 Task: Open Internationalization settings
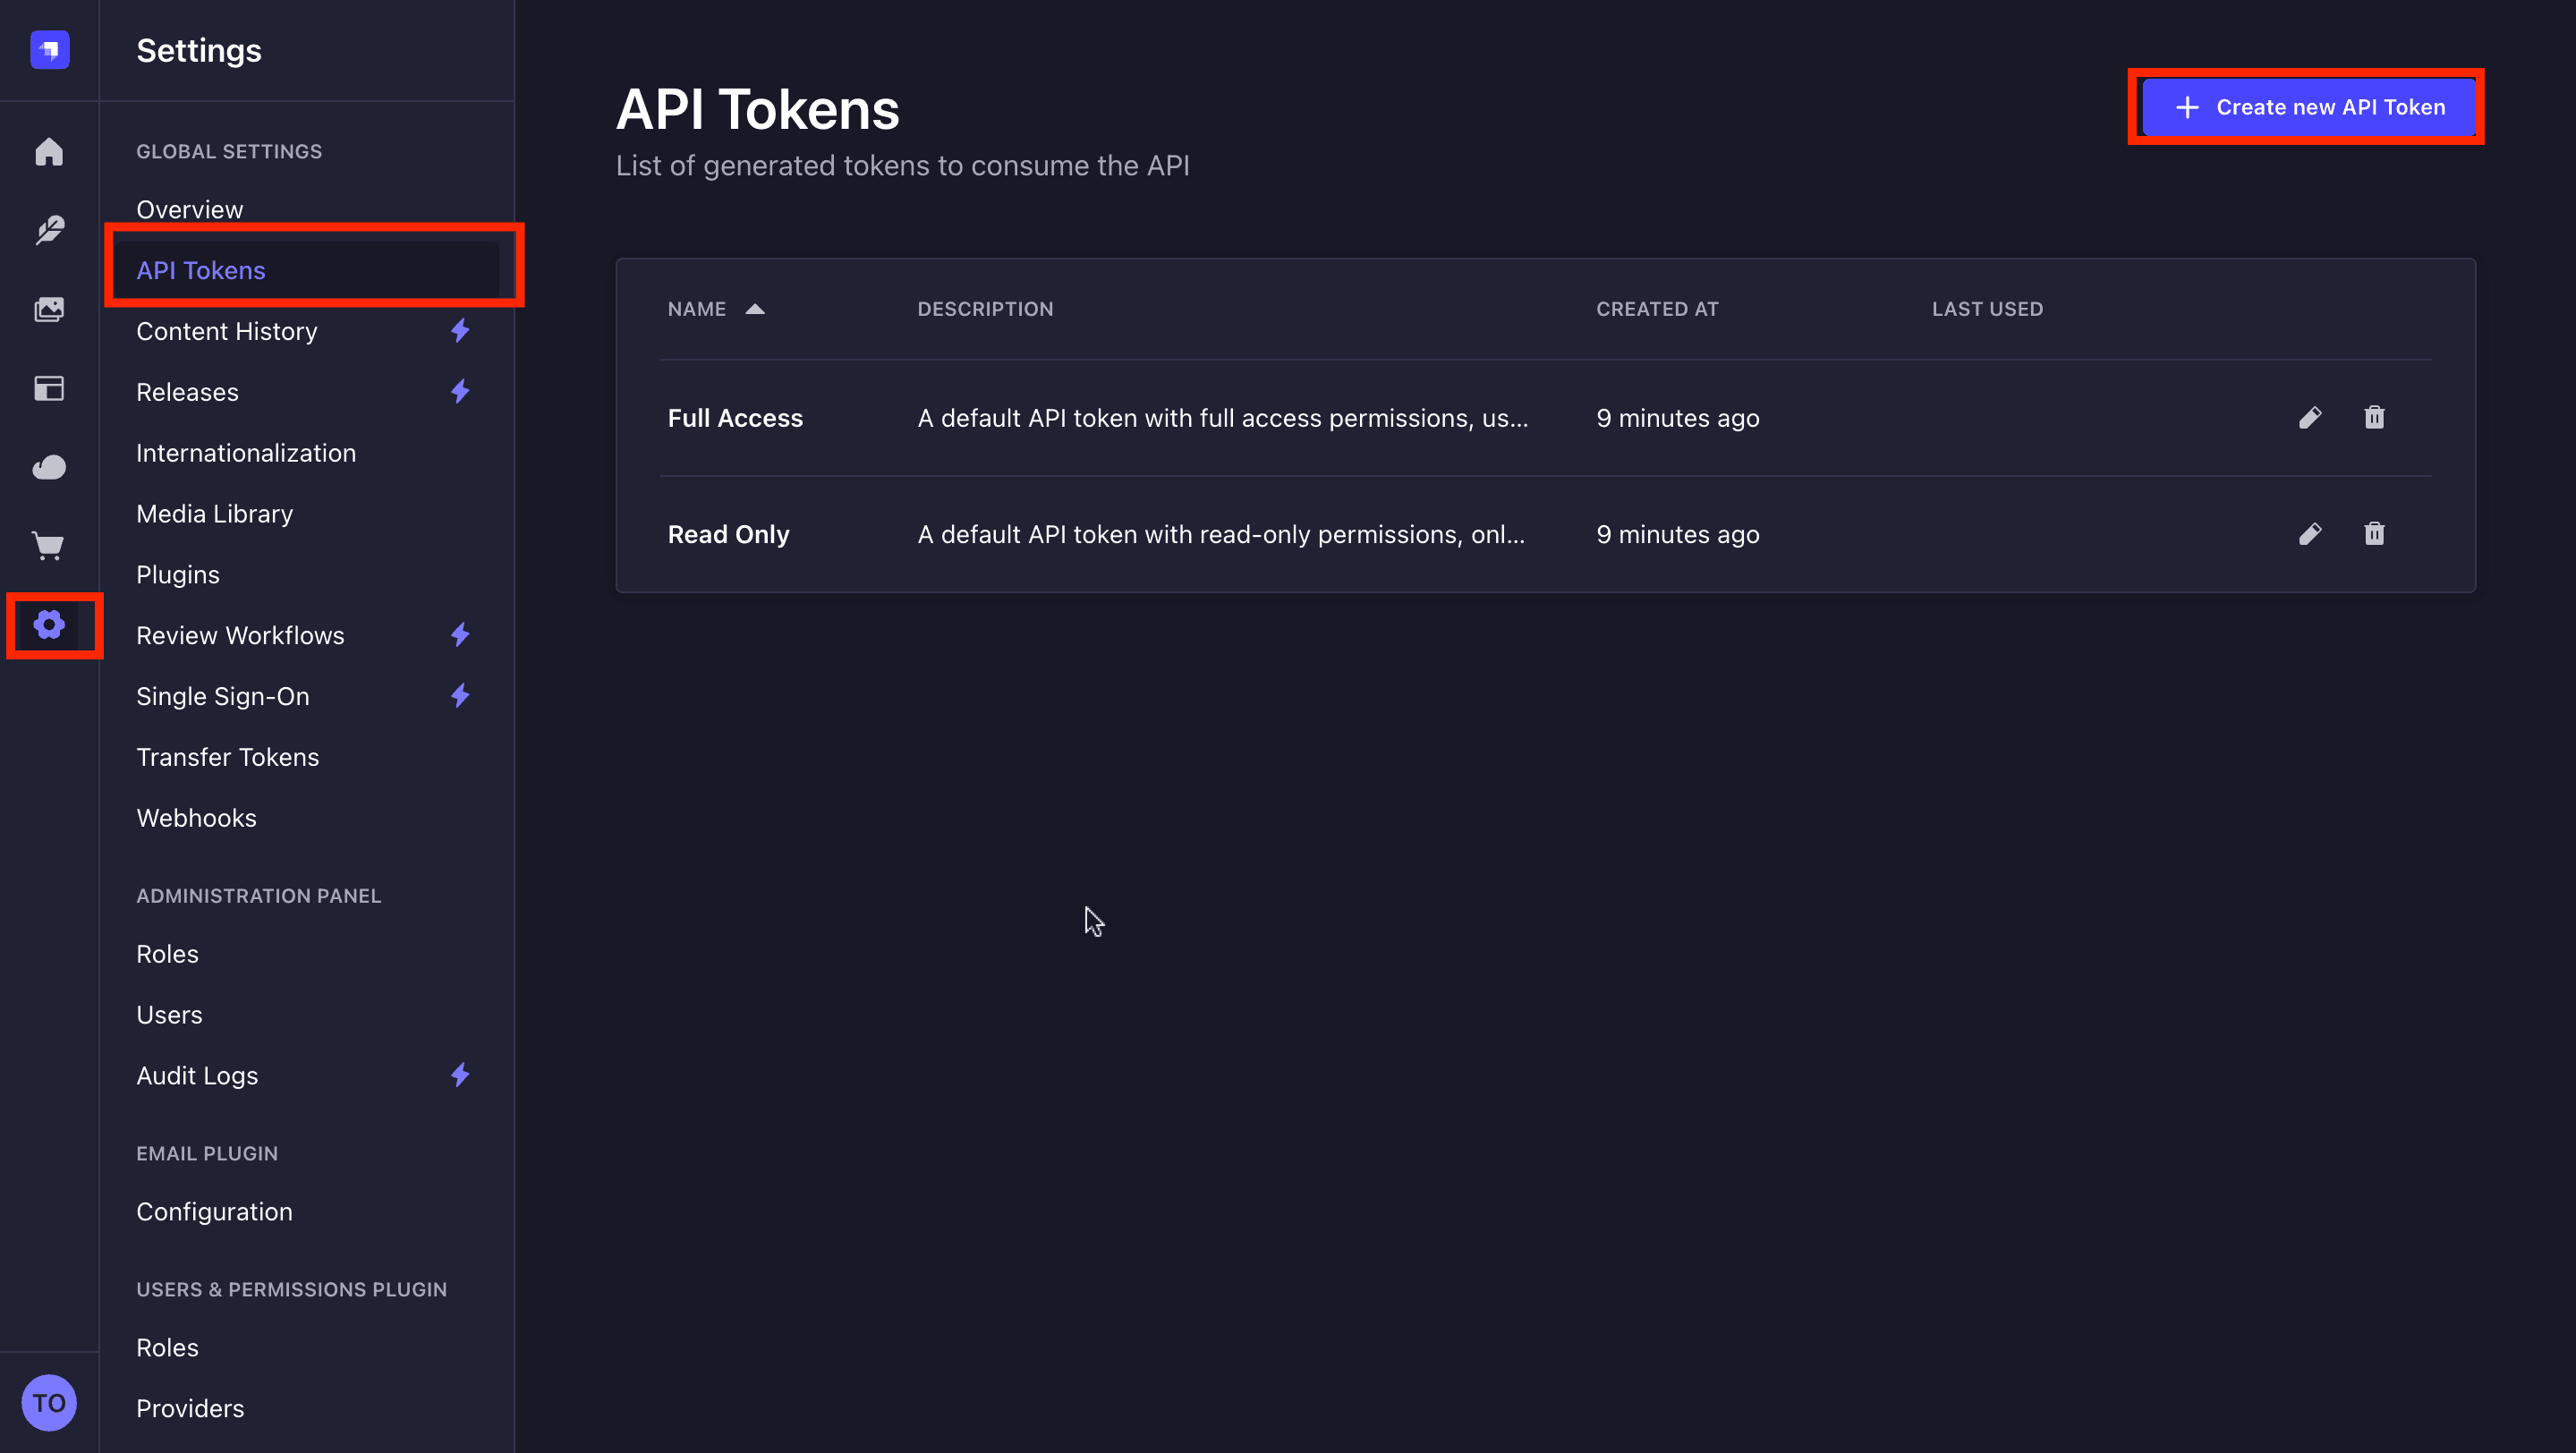pos(246,453)
